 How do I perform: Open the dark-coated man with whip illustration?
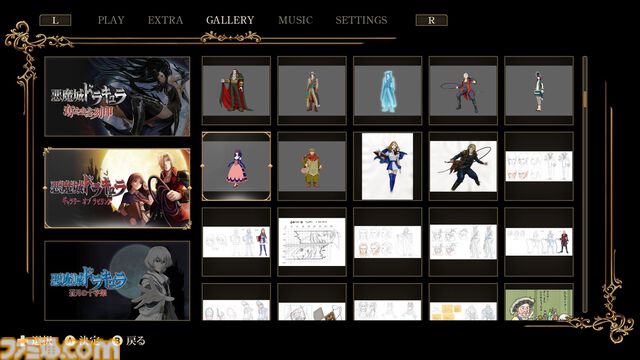tap(463, 166)
